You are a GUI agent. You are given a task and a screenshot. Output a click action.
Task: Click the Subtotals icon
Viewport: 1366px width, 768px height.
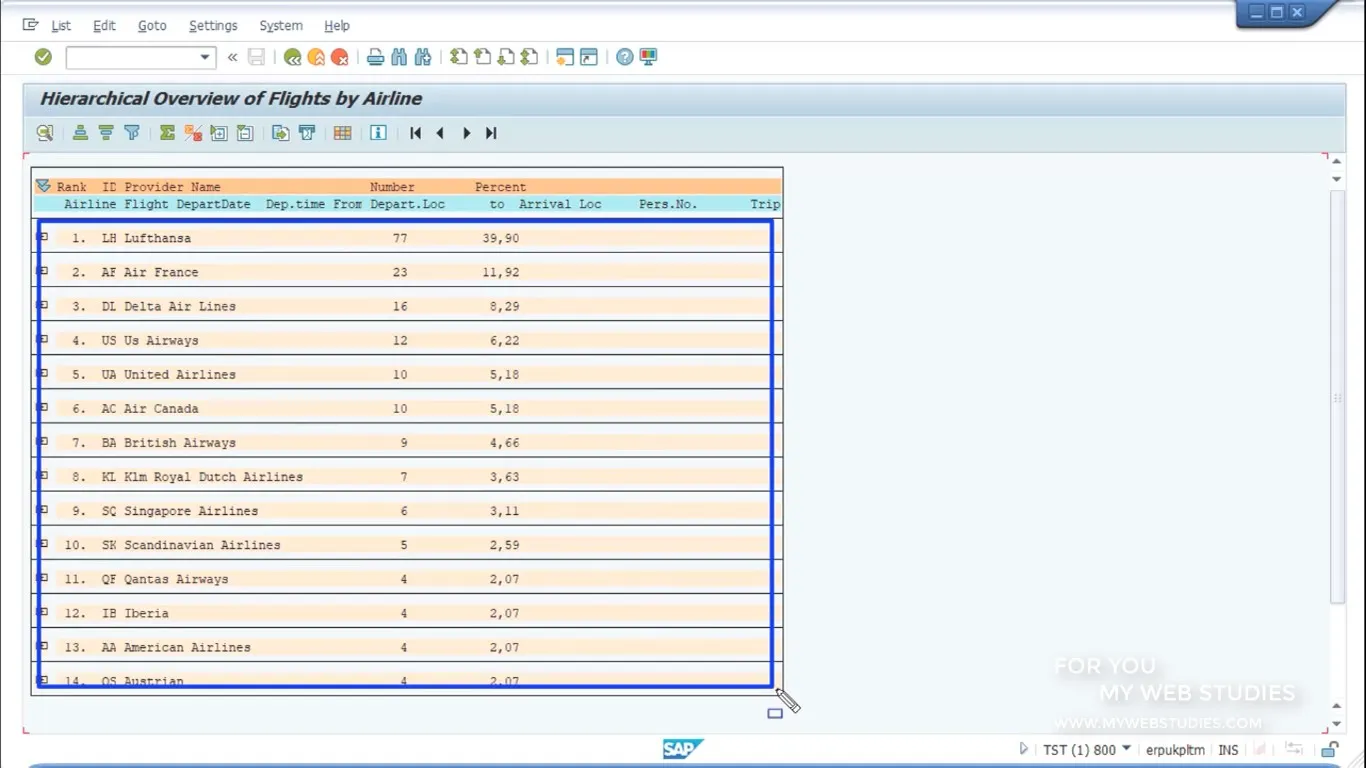click(193, 133)
